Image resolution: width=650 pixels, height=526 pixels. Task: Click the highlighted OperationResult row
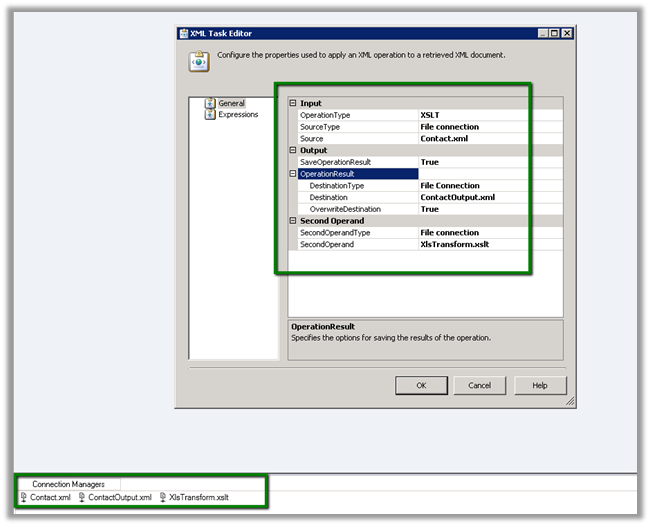(x=358, y=174)
